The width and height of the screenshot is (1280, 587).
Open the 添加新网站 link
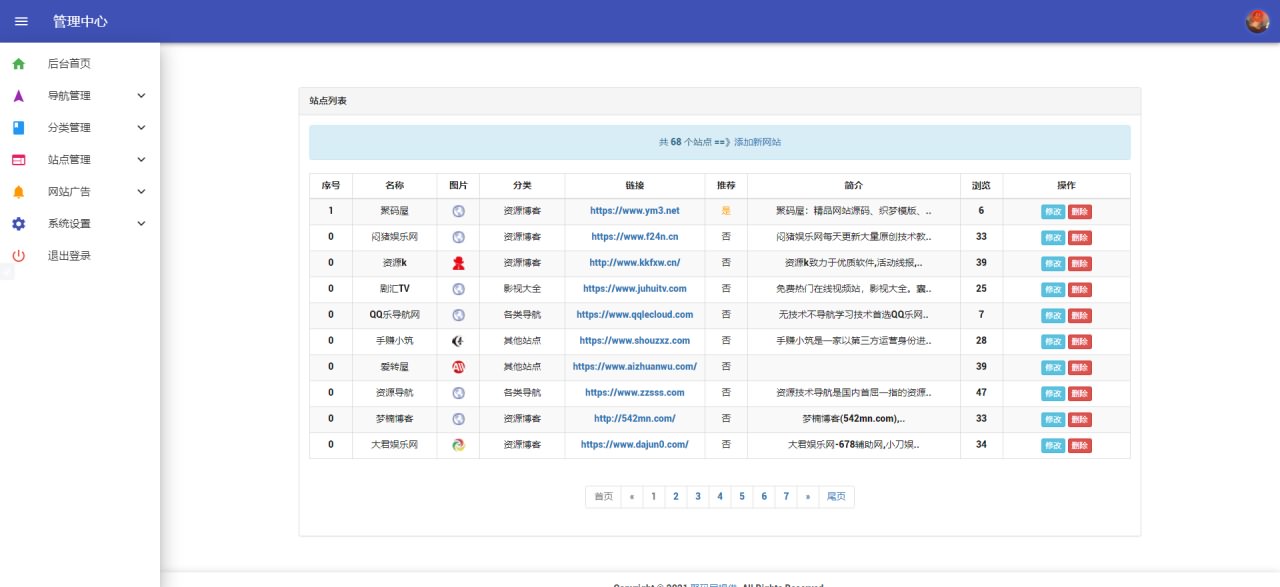point(757,142)
